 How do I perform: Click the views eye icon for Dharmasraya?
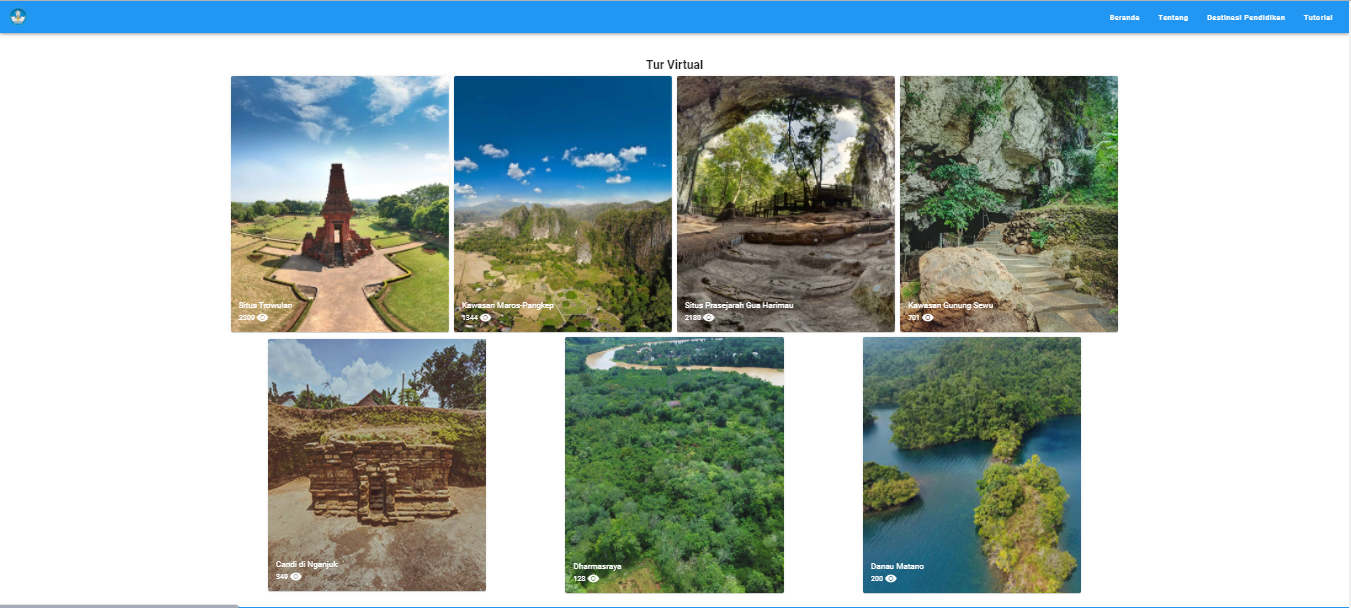(593, 578)
